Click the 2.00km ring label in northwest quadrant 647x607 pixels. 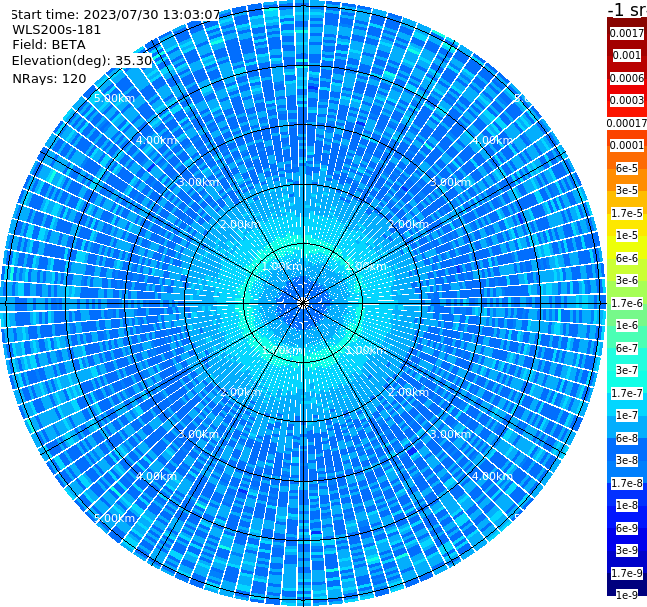pos(240,224)
